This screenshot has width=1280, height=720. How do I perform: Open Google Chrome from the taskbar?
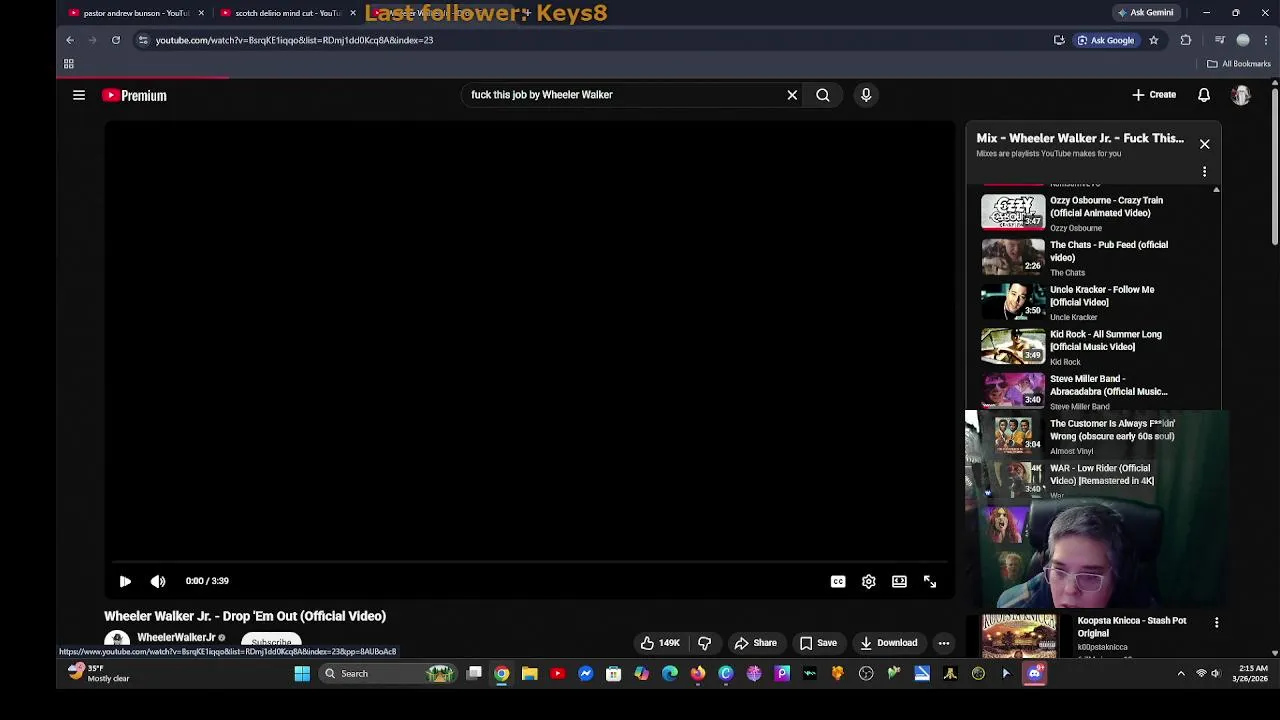tap(502, 674)
